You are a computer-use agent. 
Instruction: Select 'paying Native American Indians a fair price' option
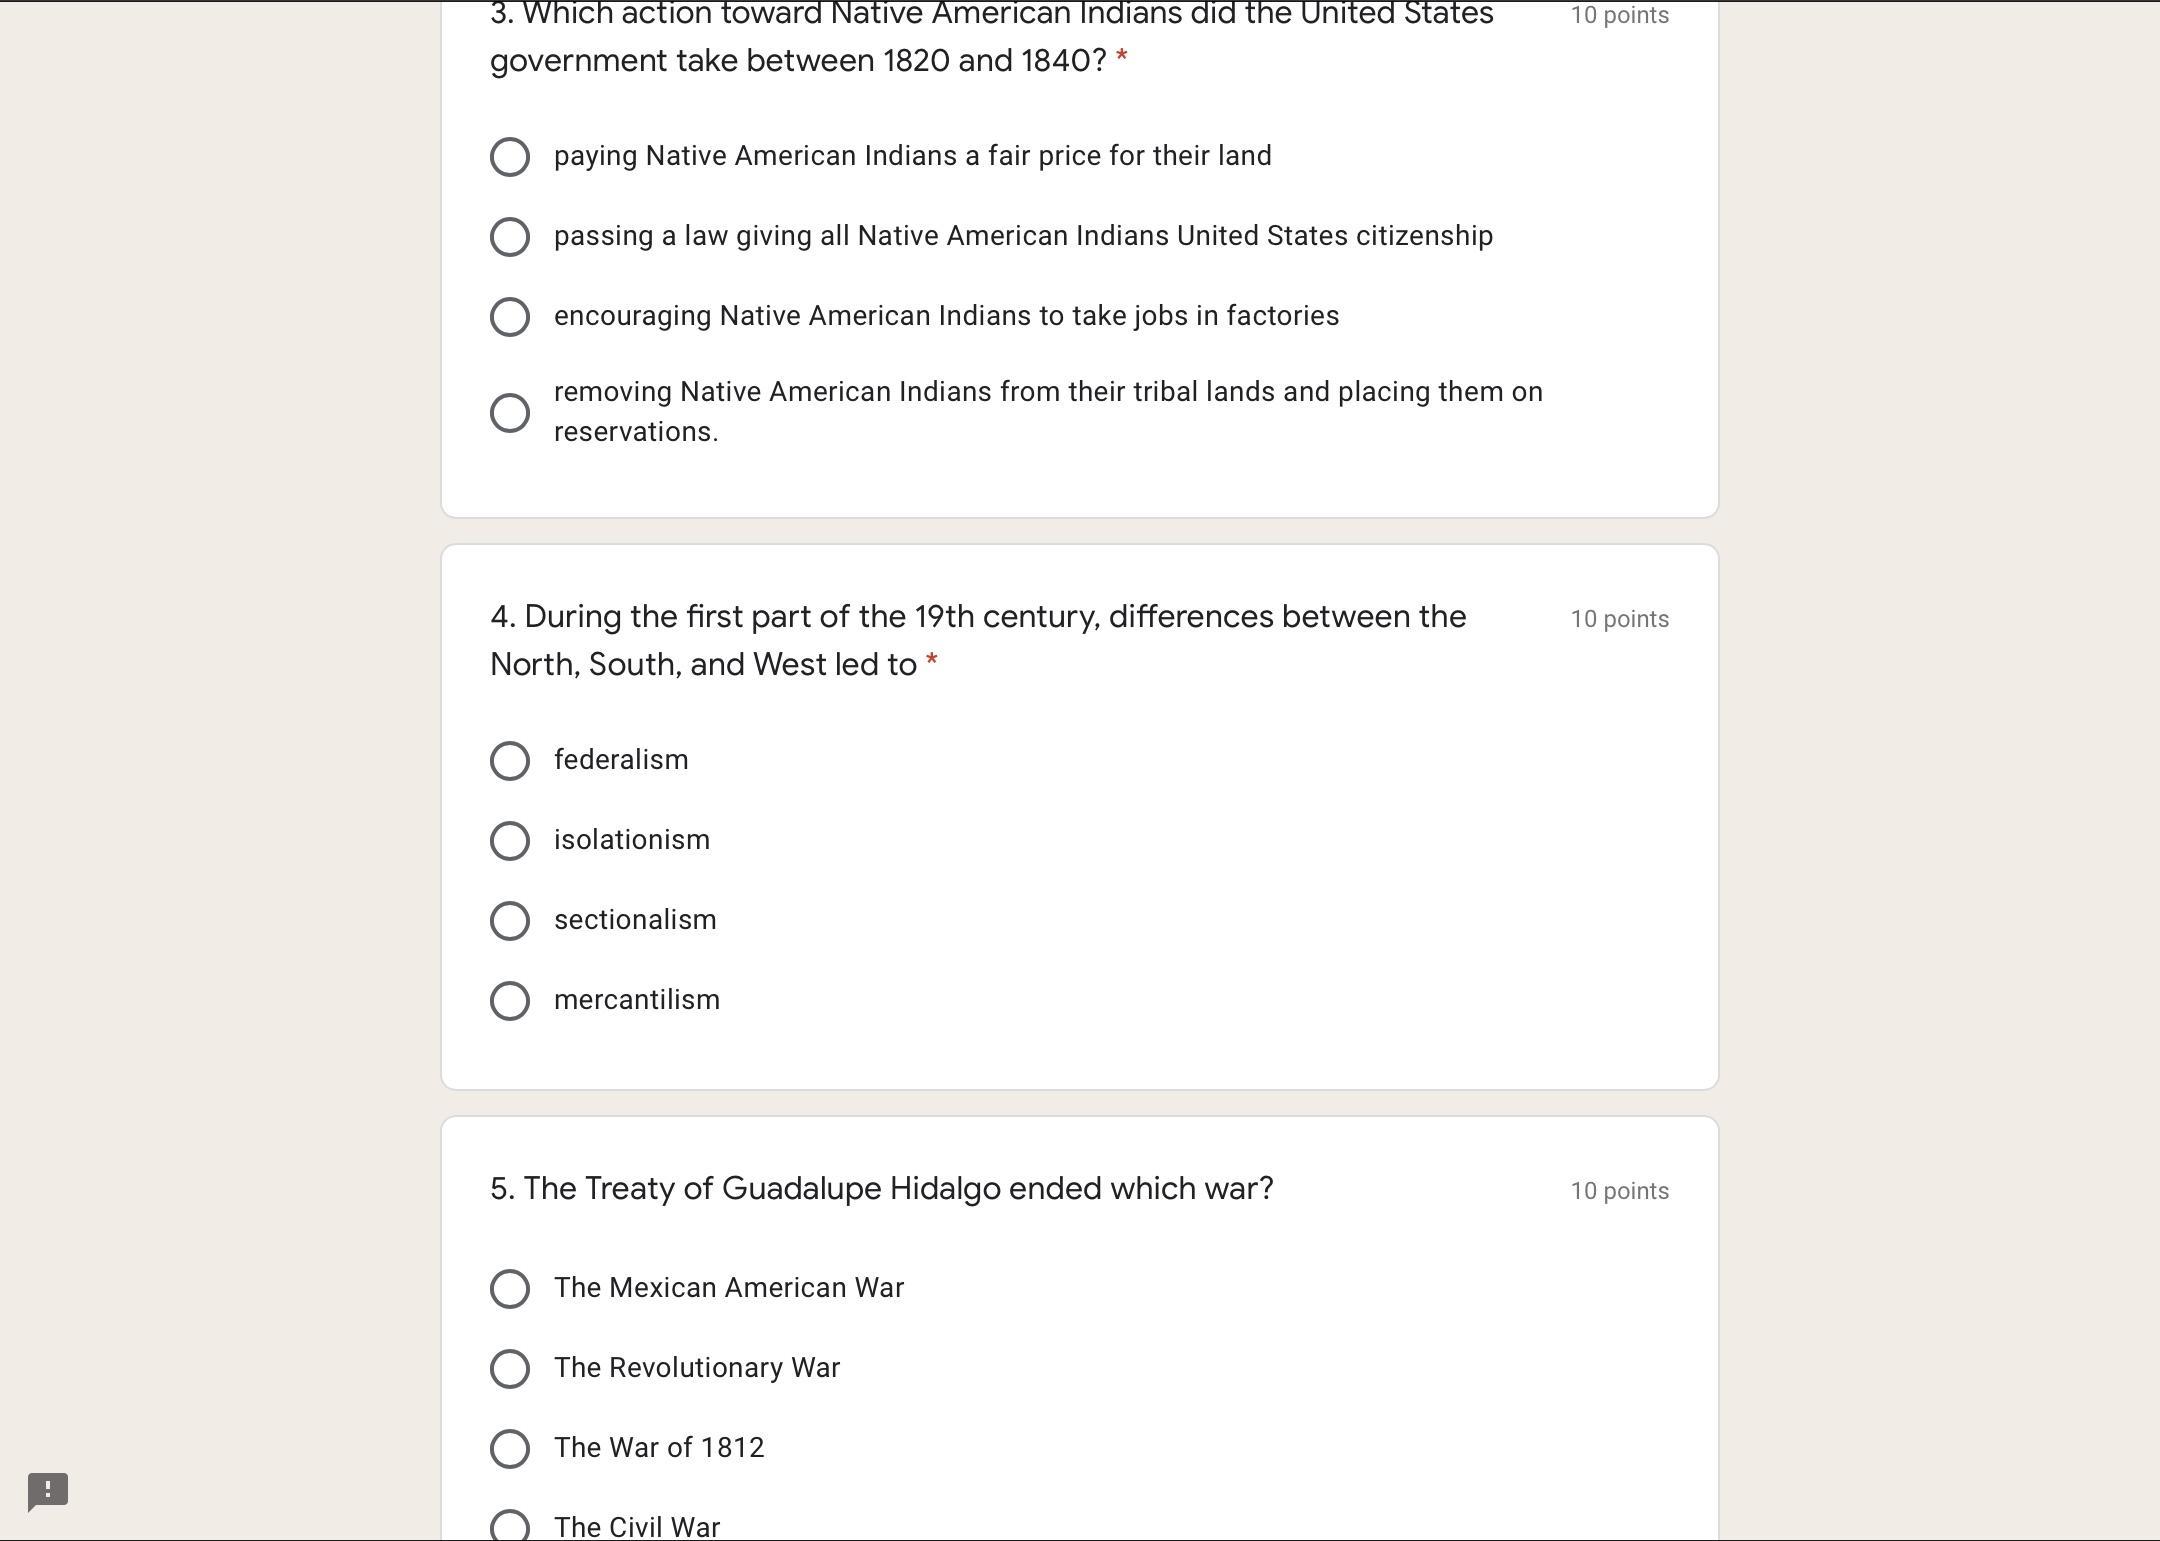[510, 157]
